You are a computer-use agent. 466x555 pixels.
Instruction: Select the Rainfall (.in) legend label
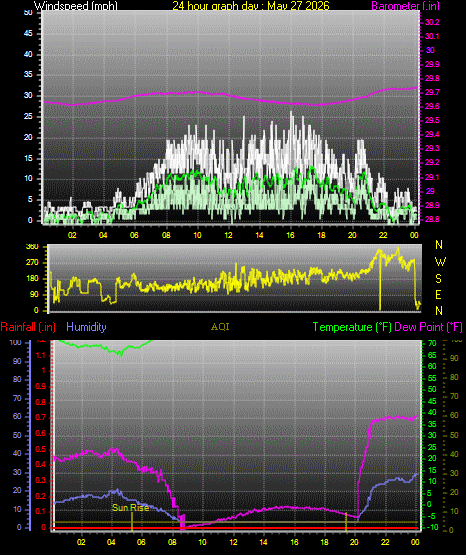tap(28, 327)
